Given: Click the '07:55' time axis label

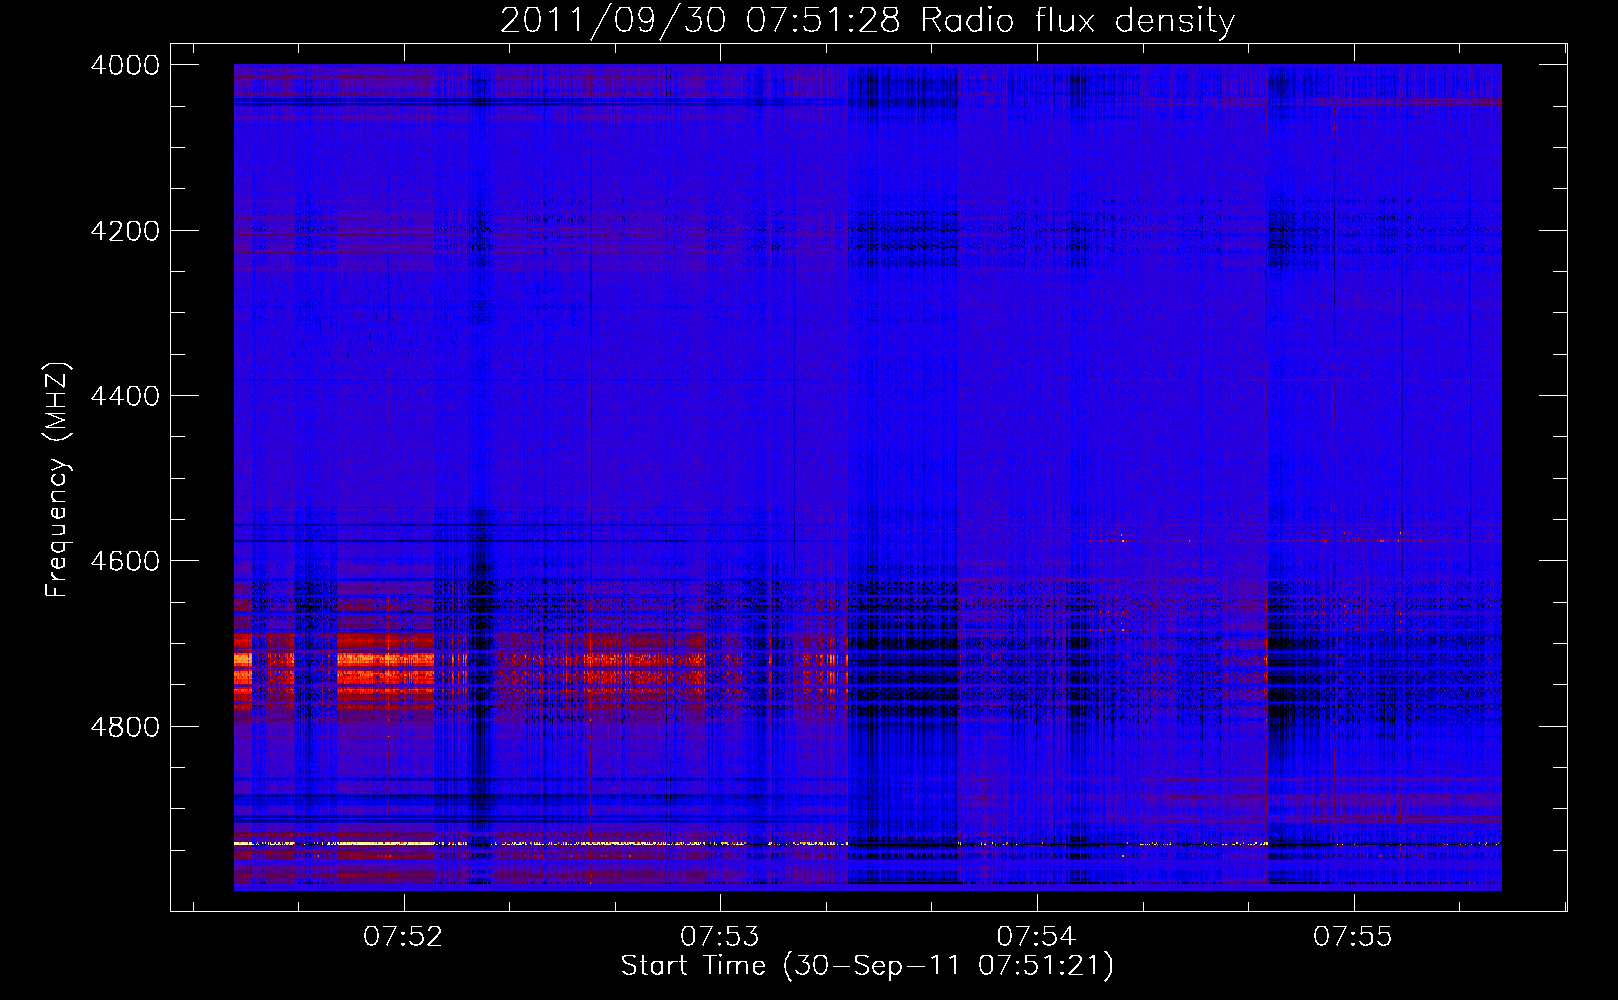Looking at the screenshot, I should (x=1353, y=937).
